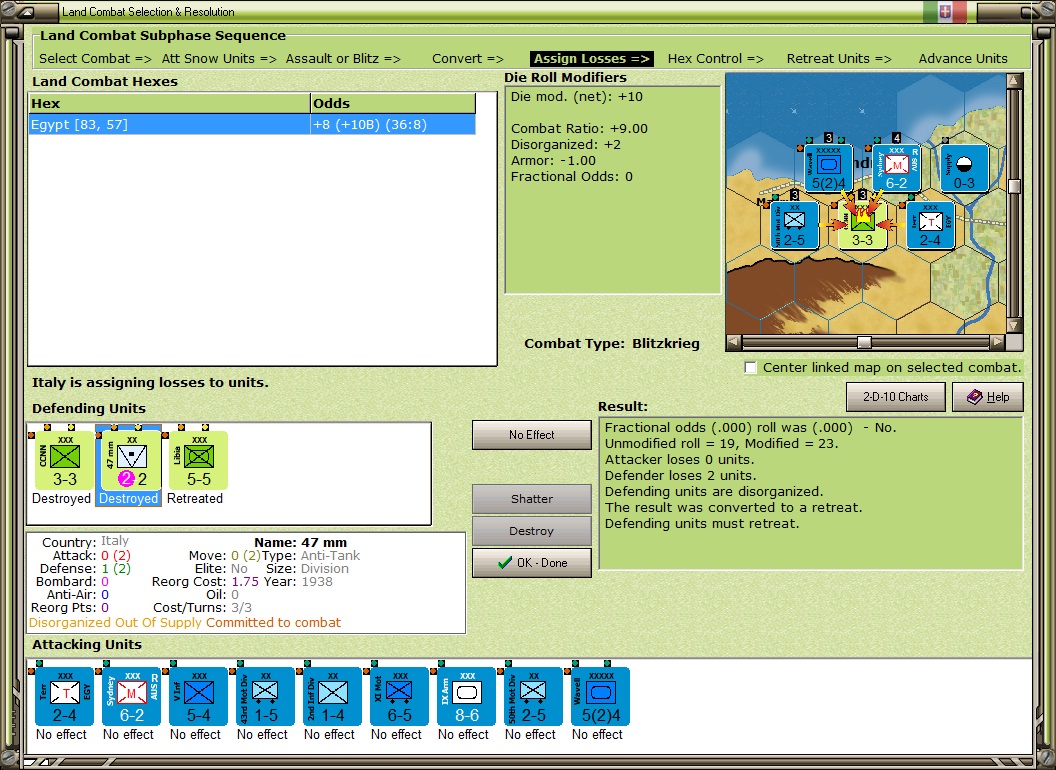
Task: Click the XI Mot 6-5 attacking unit
Action: (x=399, y=697)
